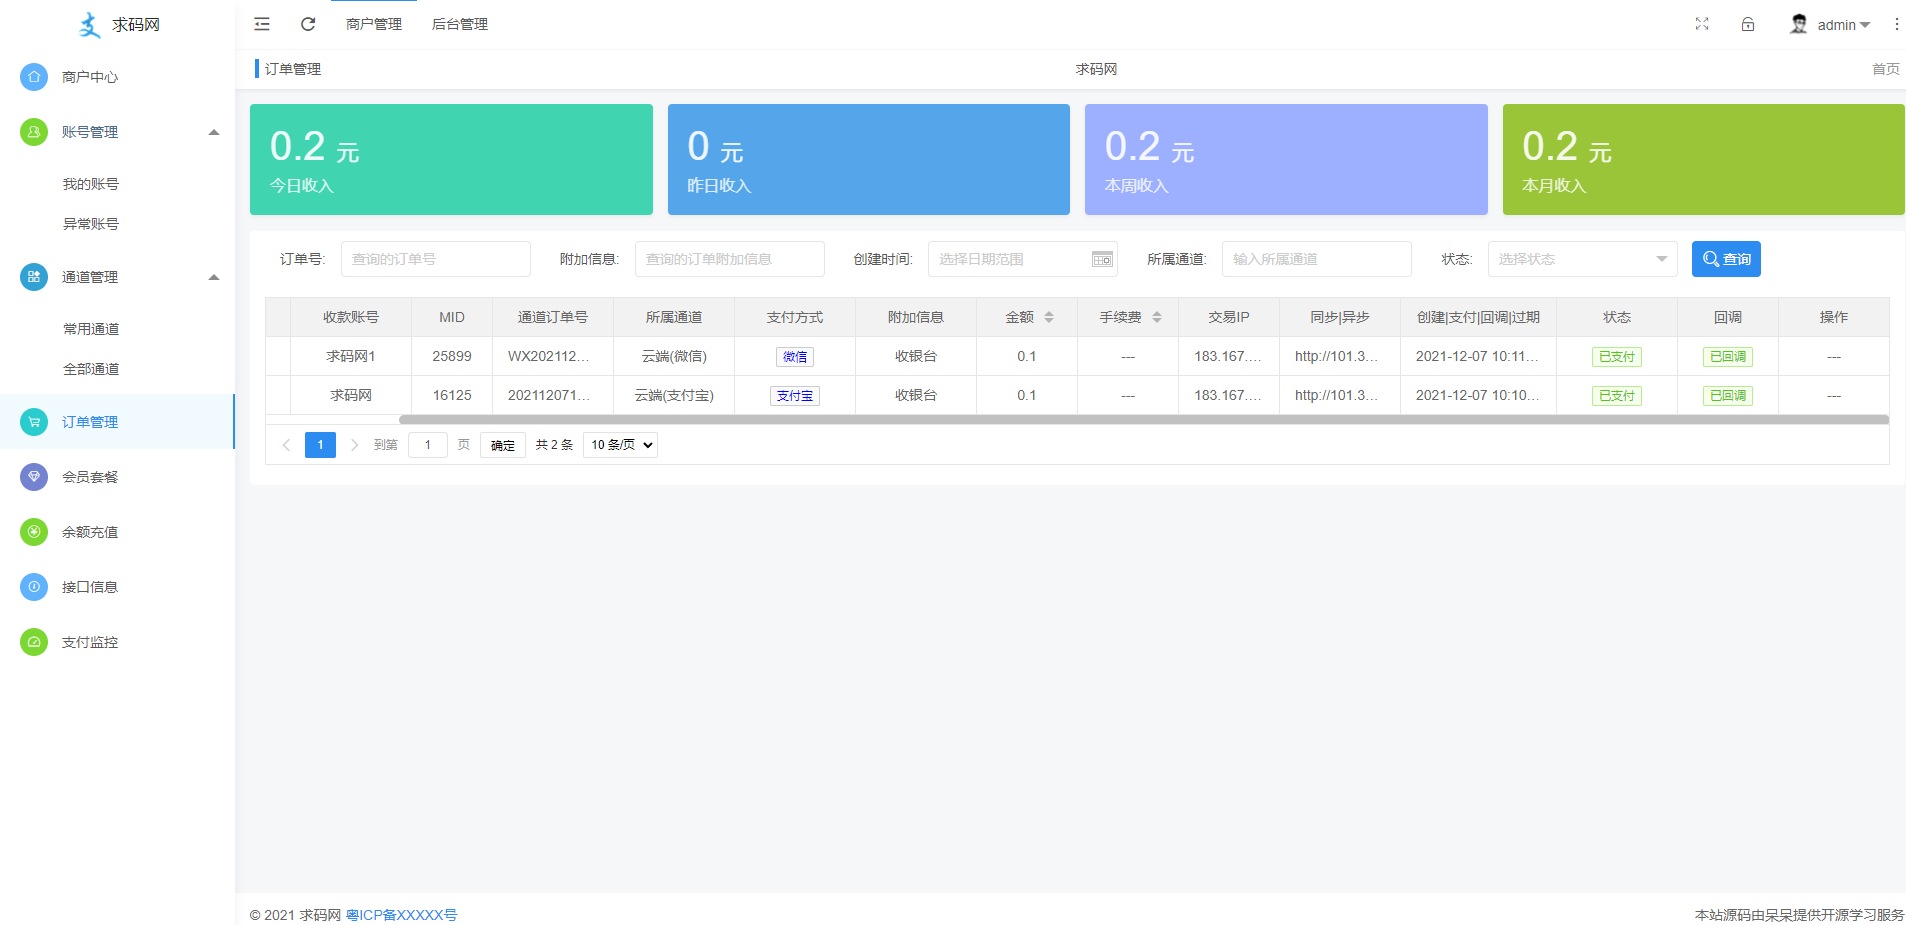Image resolution: width=1906 pixels, height=925 pixels.
Task: Open the fullscreen toggle icon
Action: [x=1702, y=24]
